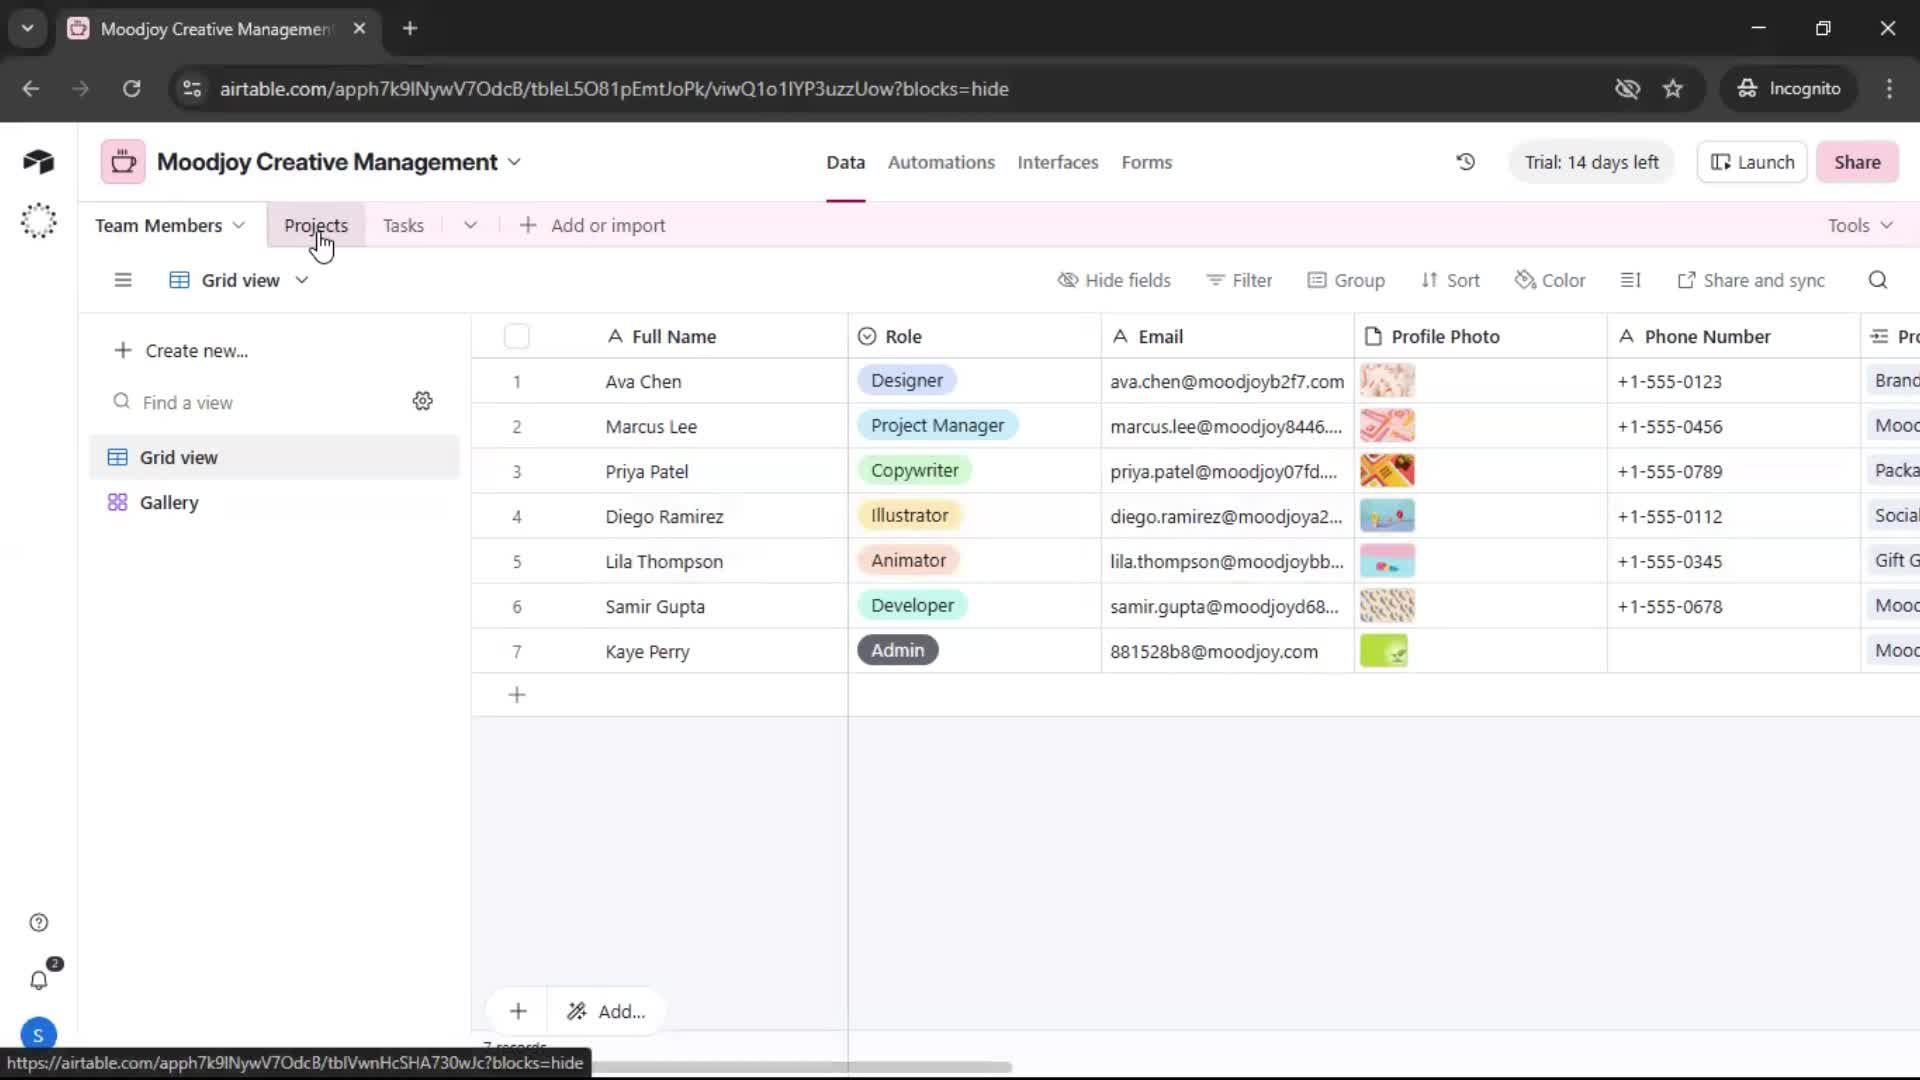
Task: Open the account avatar S
Action: coord(38,1035)
